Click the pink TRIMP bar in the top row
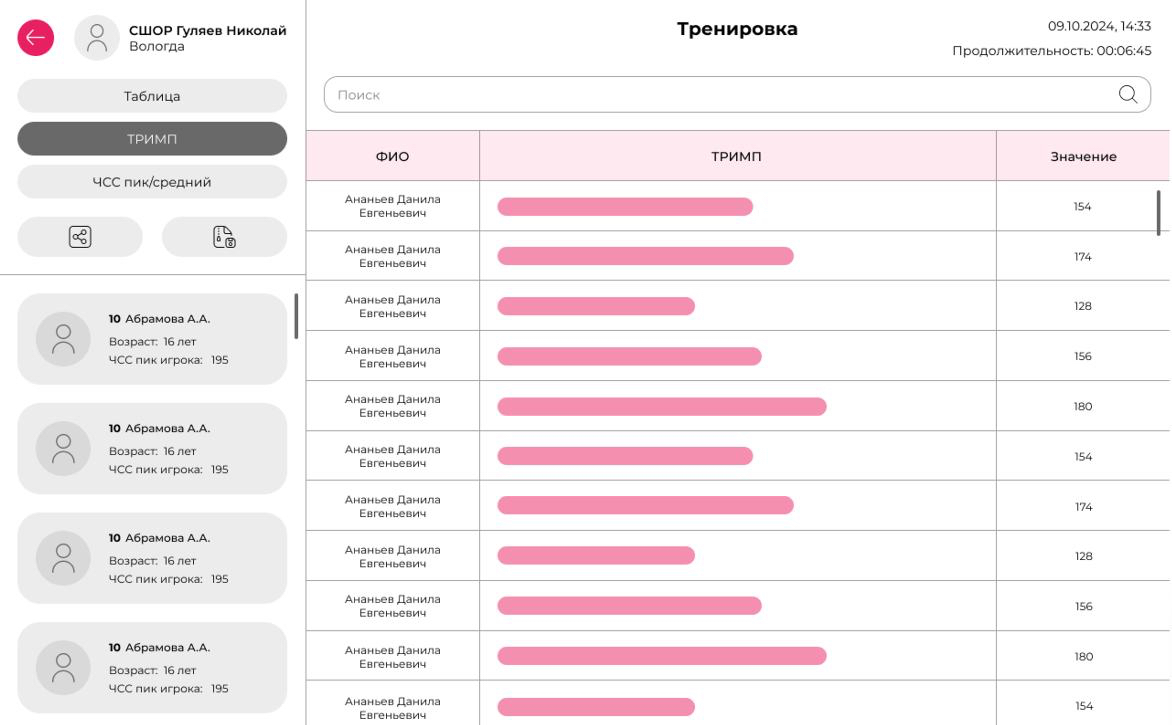The width and height of the screenshot is (1172, 725). [x=625, y=207]
